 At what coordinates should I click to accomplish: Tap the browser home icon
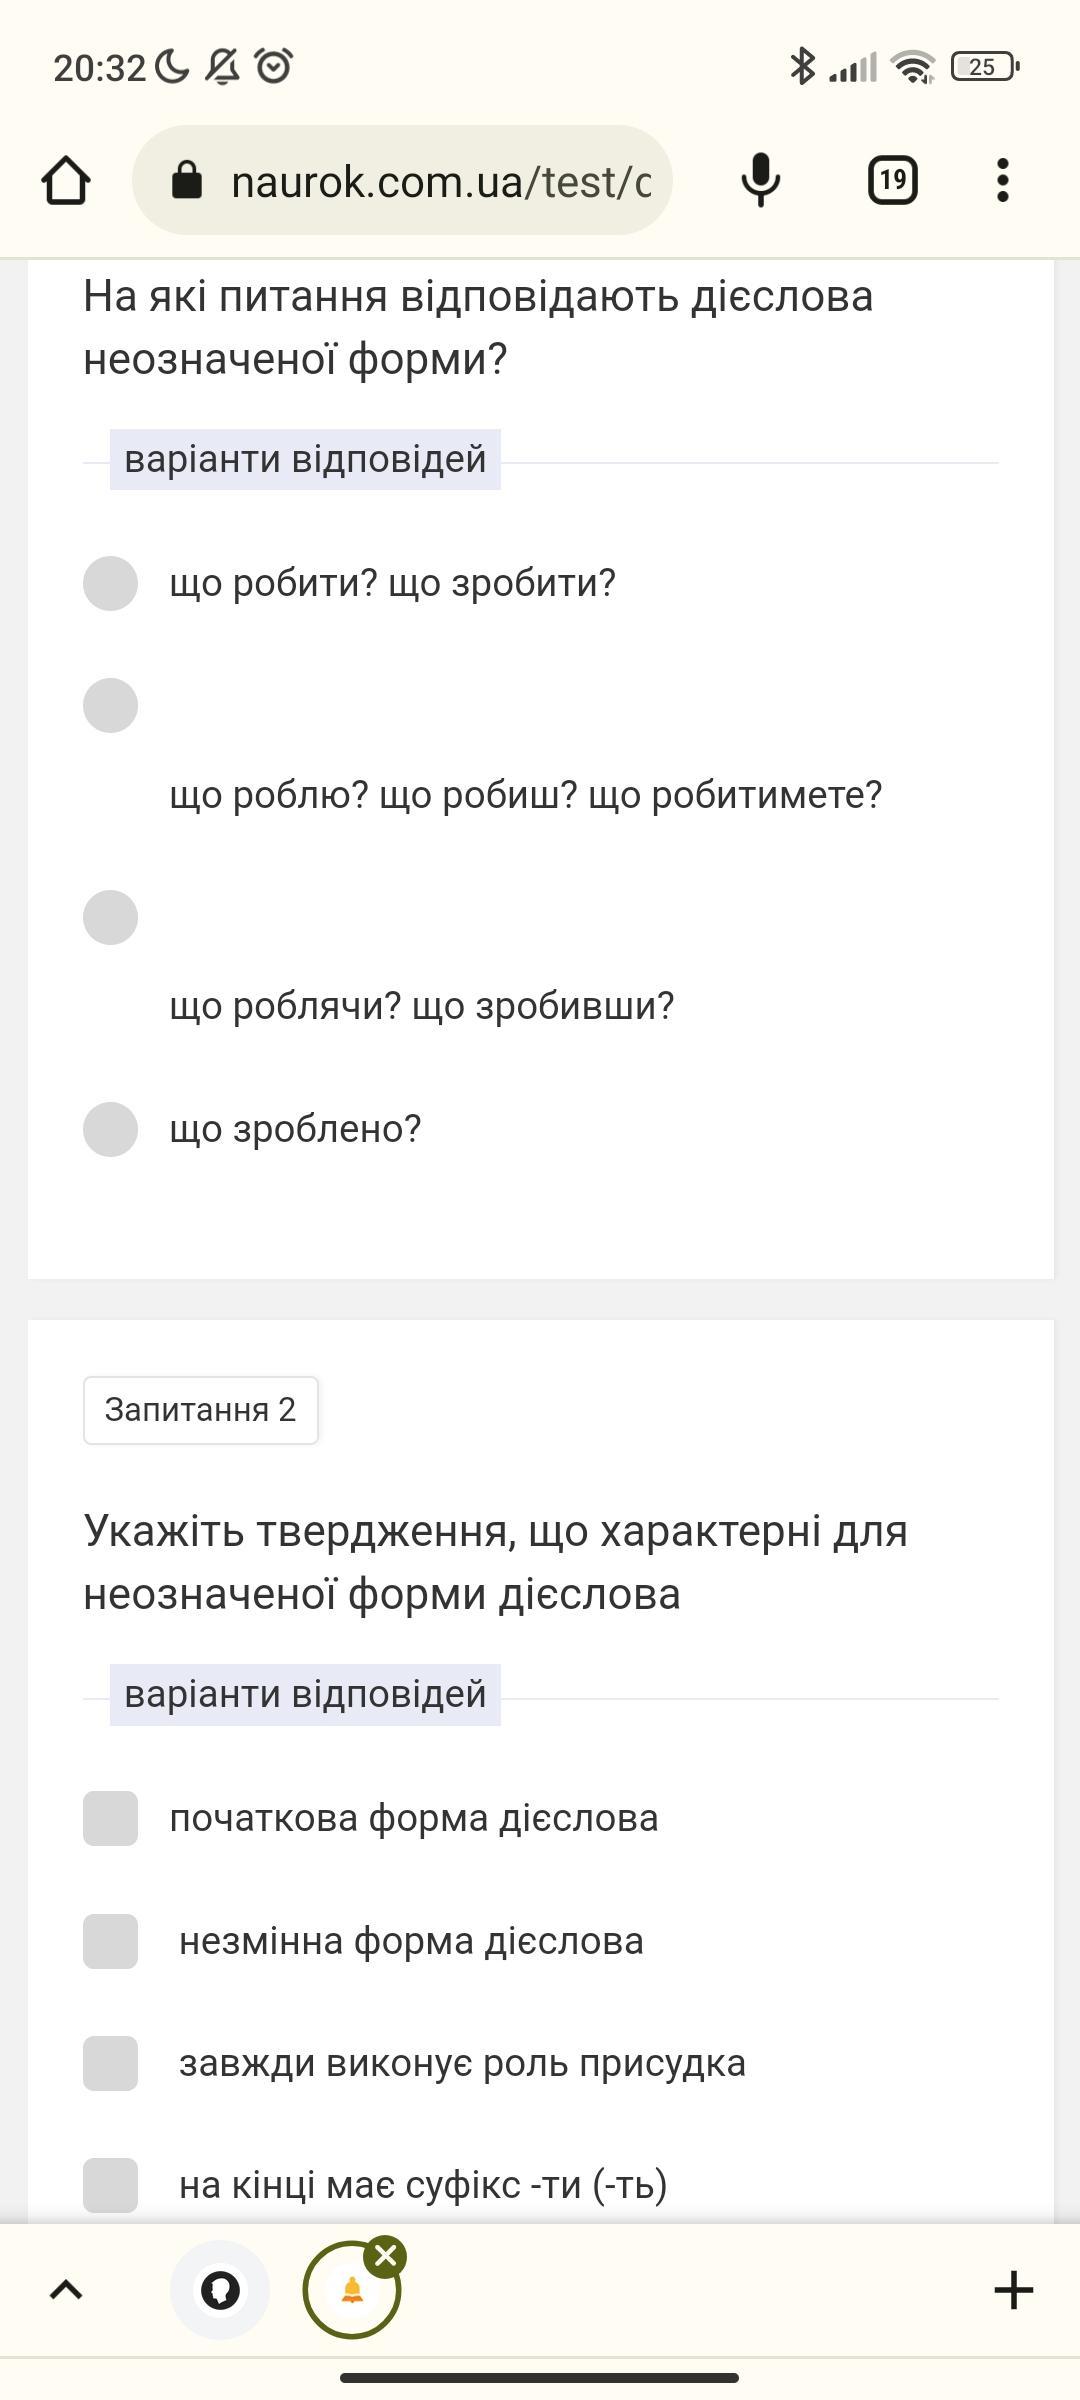66,181
